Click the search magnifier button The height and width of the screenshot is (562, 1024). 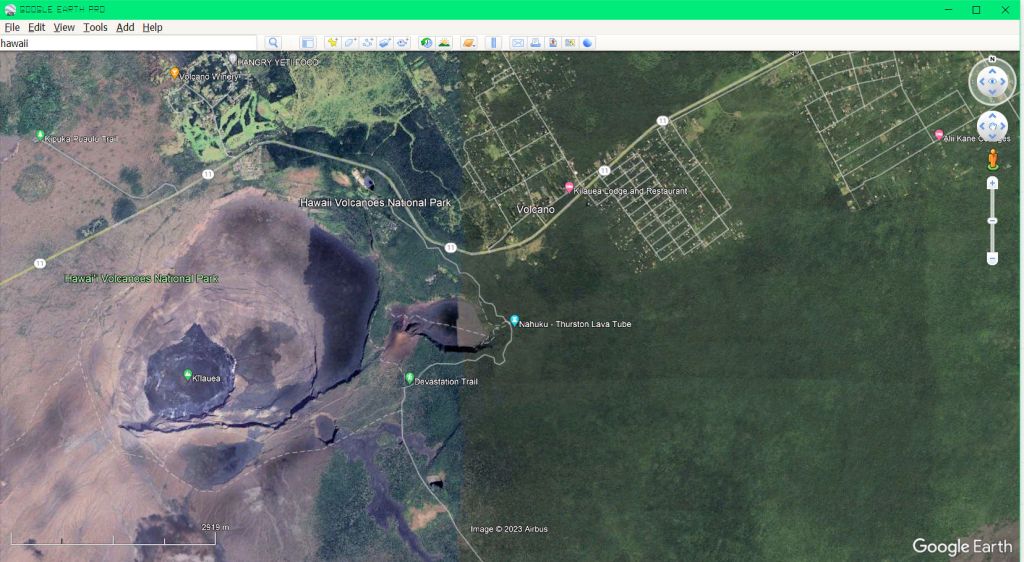(x=273, y=43)
